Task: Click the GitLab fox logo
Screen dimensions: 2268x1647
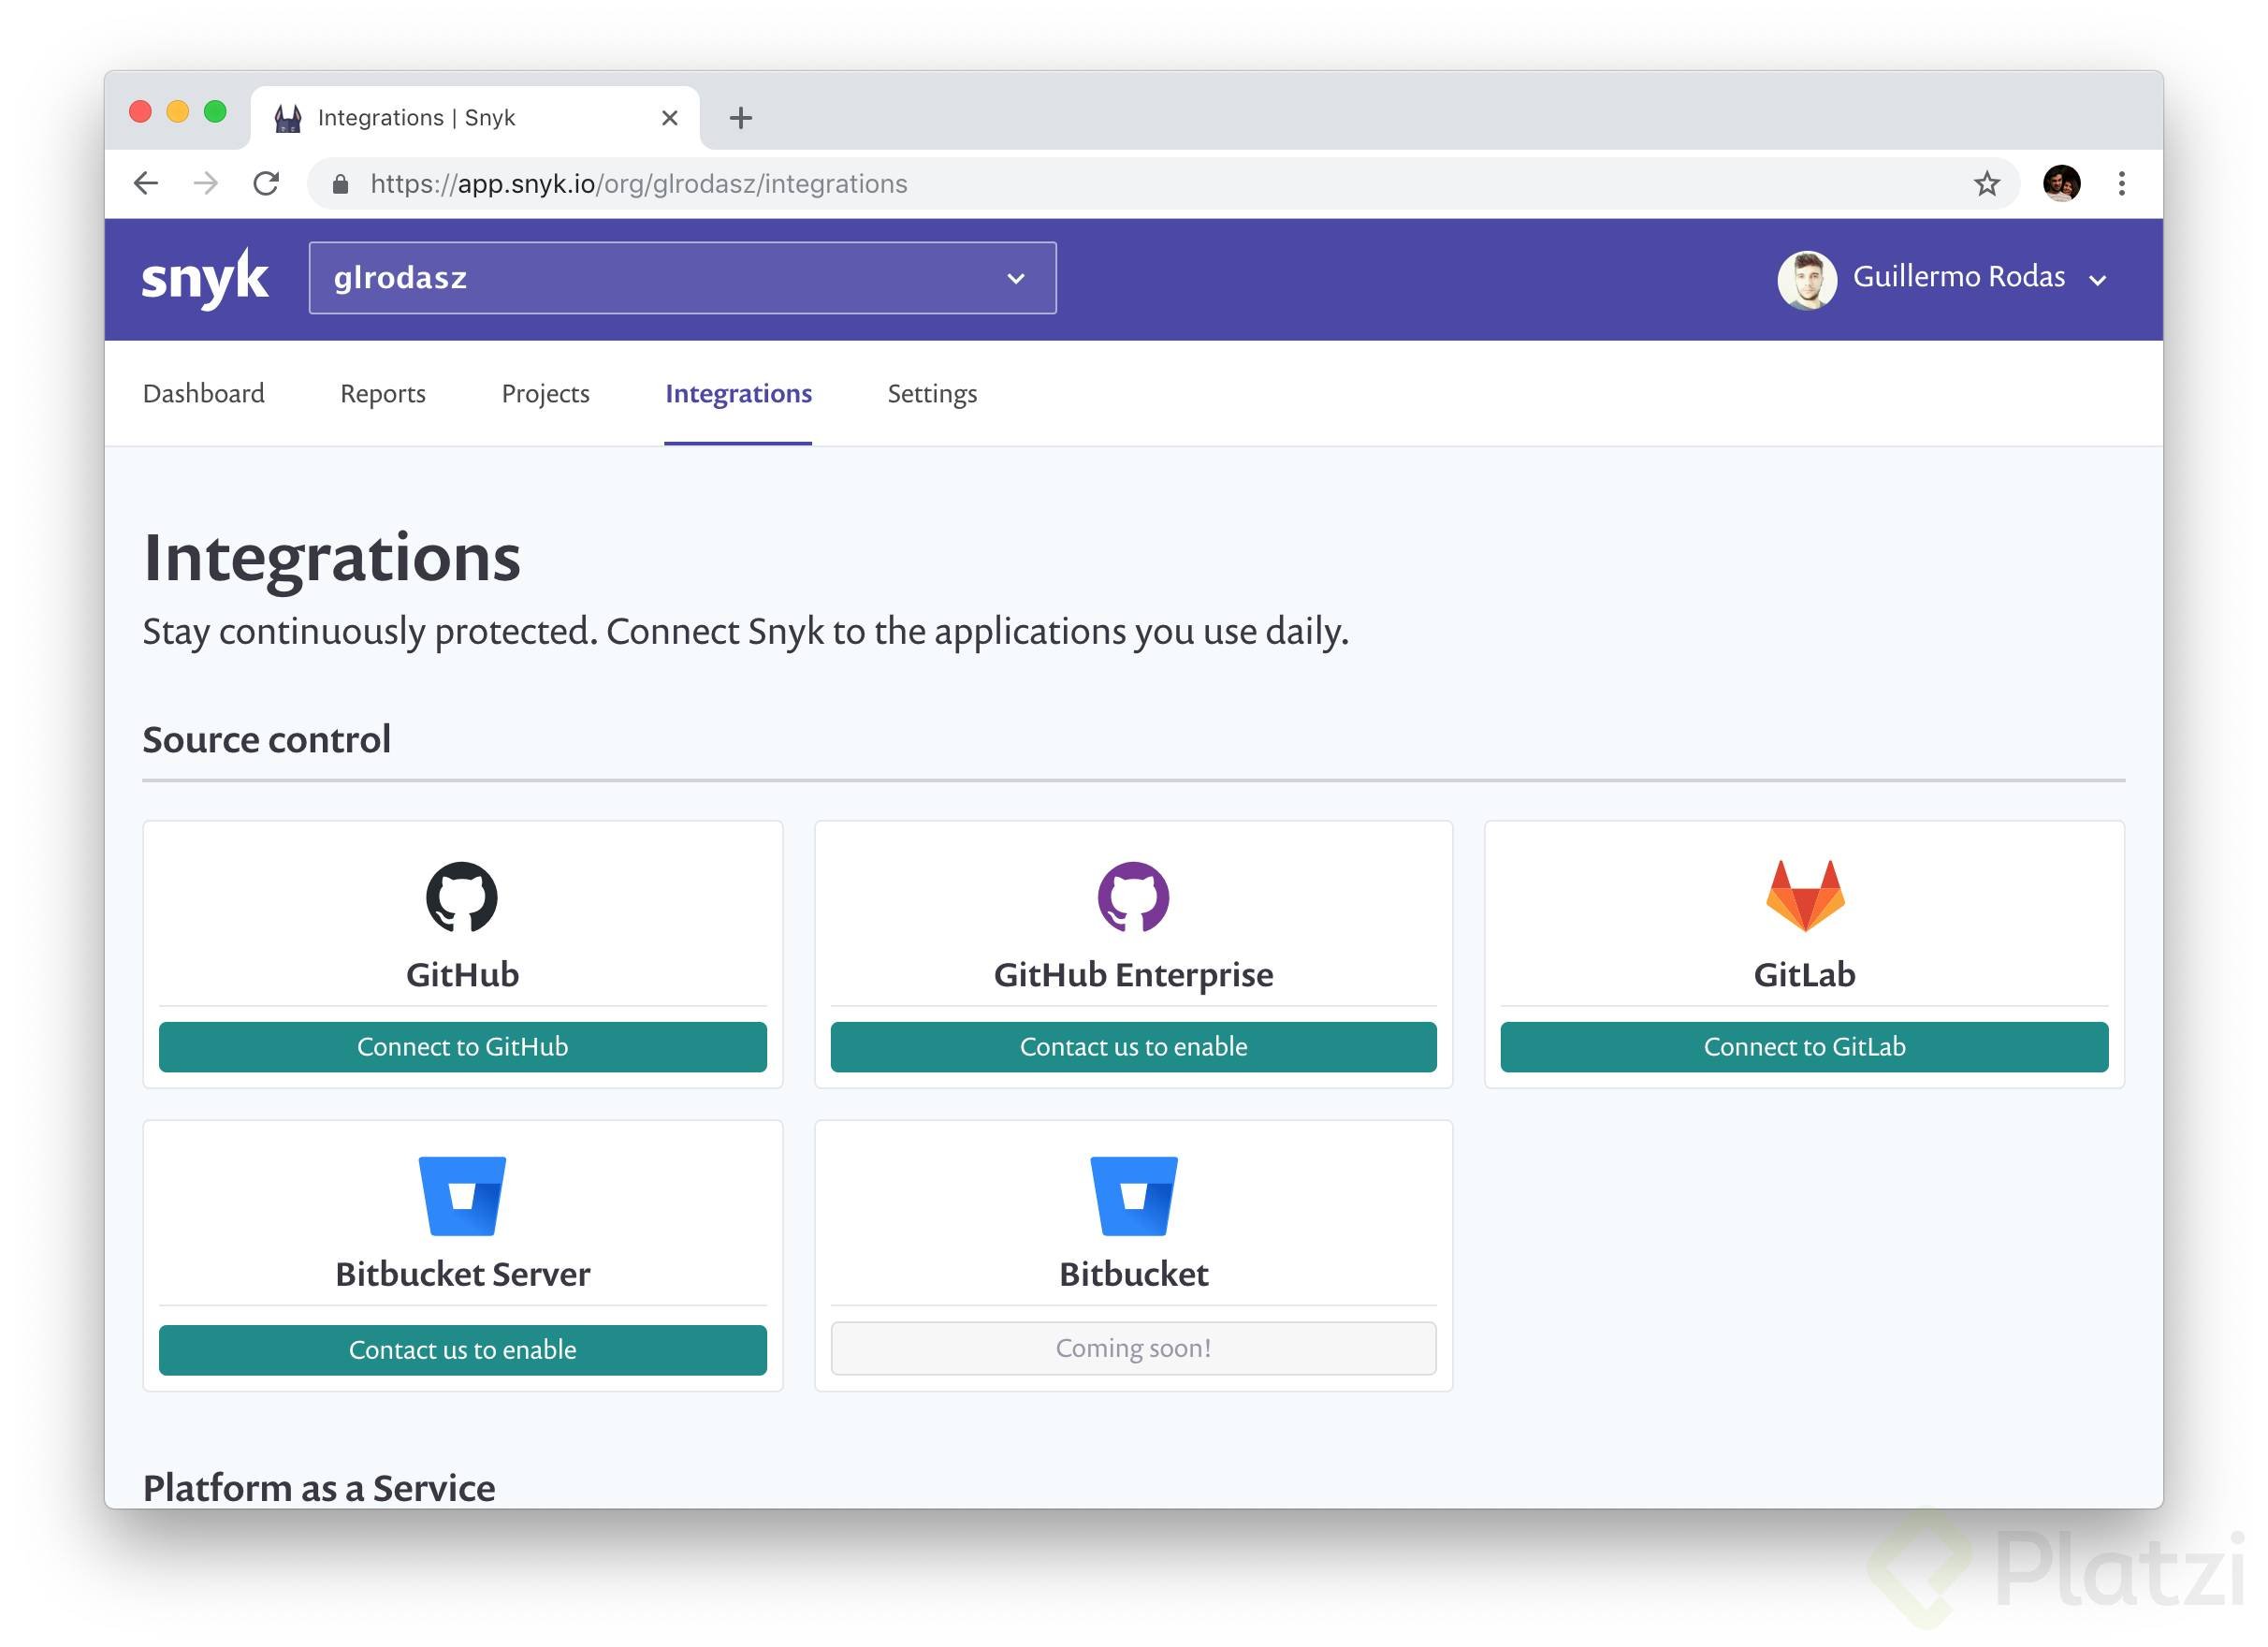Action: 1804,895
